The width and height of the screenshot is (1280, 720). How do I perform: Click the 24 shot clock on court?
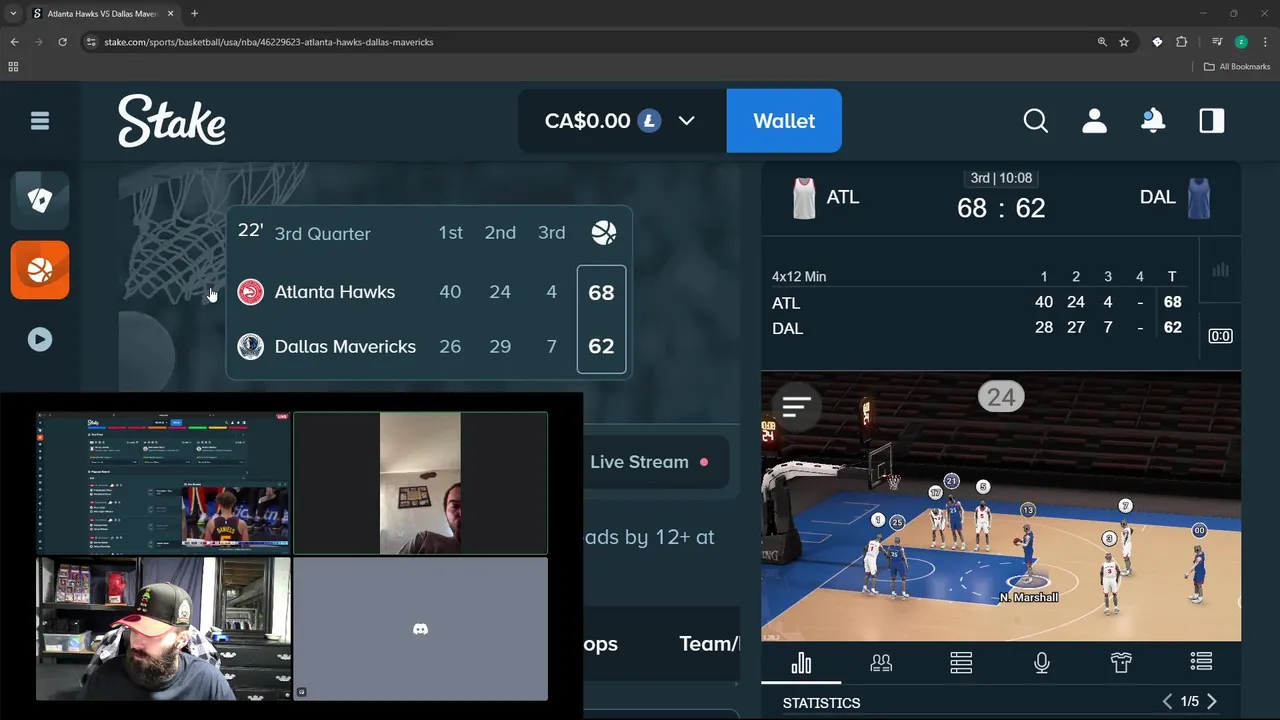coord(1001,398)
